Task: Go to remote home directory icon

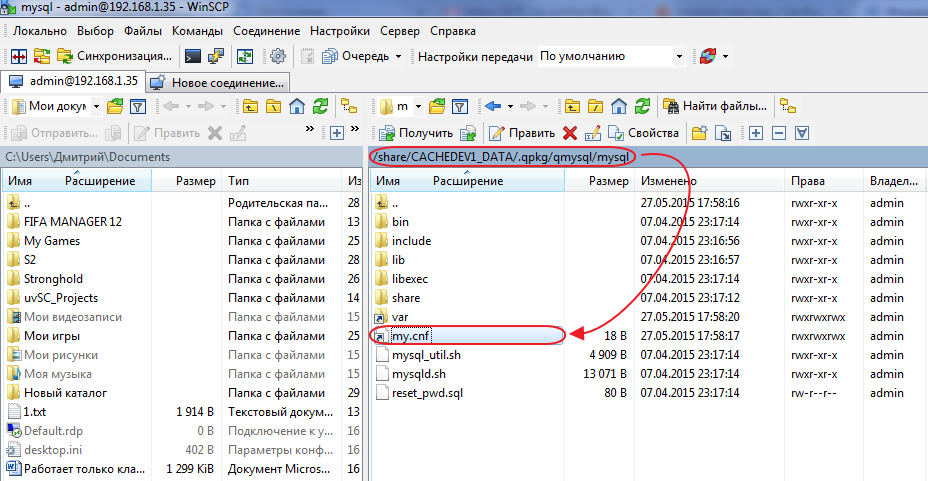Action: pyautogui.click(x=619, y=106)
